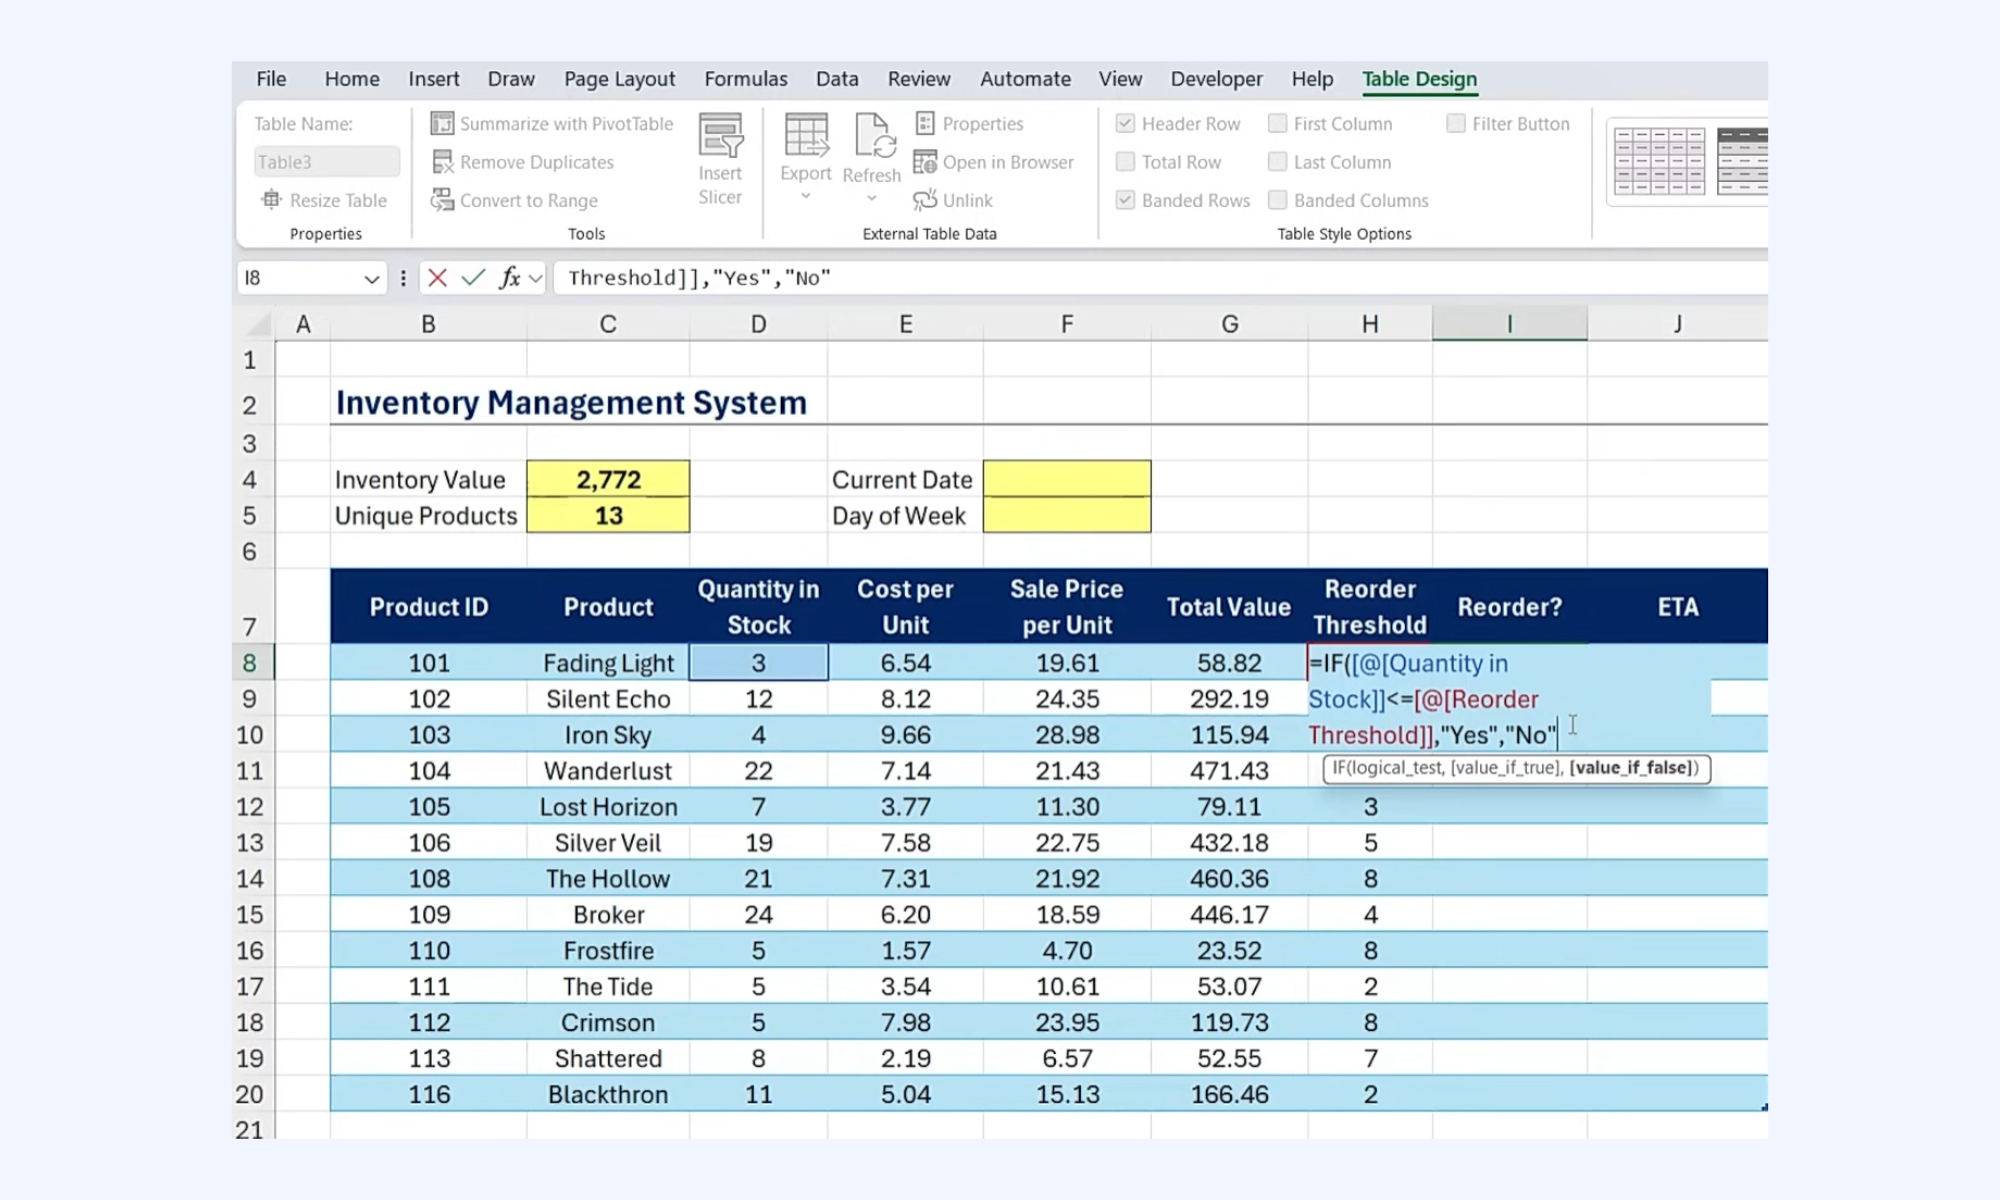Expand the Refresh dropdown arrow
2000x1200 pixels.
(x=872, y=198)
